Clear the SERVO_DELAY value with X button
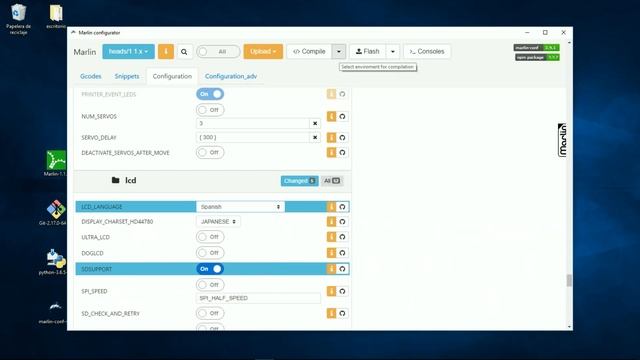 (x=315, y=138)
